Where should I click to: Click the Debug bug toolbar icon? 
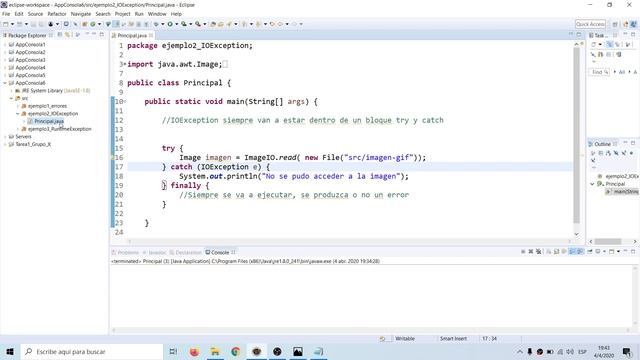(x=156, y=24)
